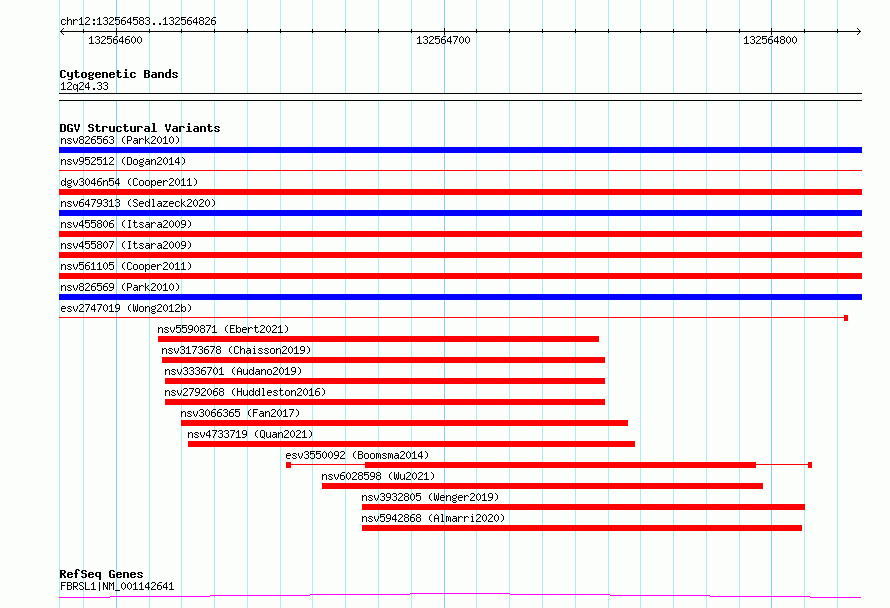Click nsv2792068 (Huddleston2016) label
Viewport: 890px width, 608px height.
(x=245, y=392)
